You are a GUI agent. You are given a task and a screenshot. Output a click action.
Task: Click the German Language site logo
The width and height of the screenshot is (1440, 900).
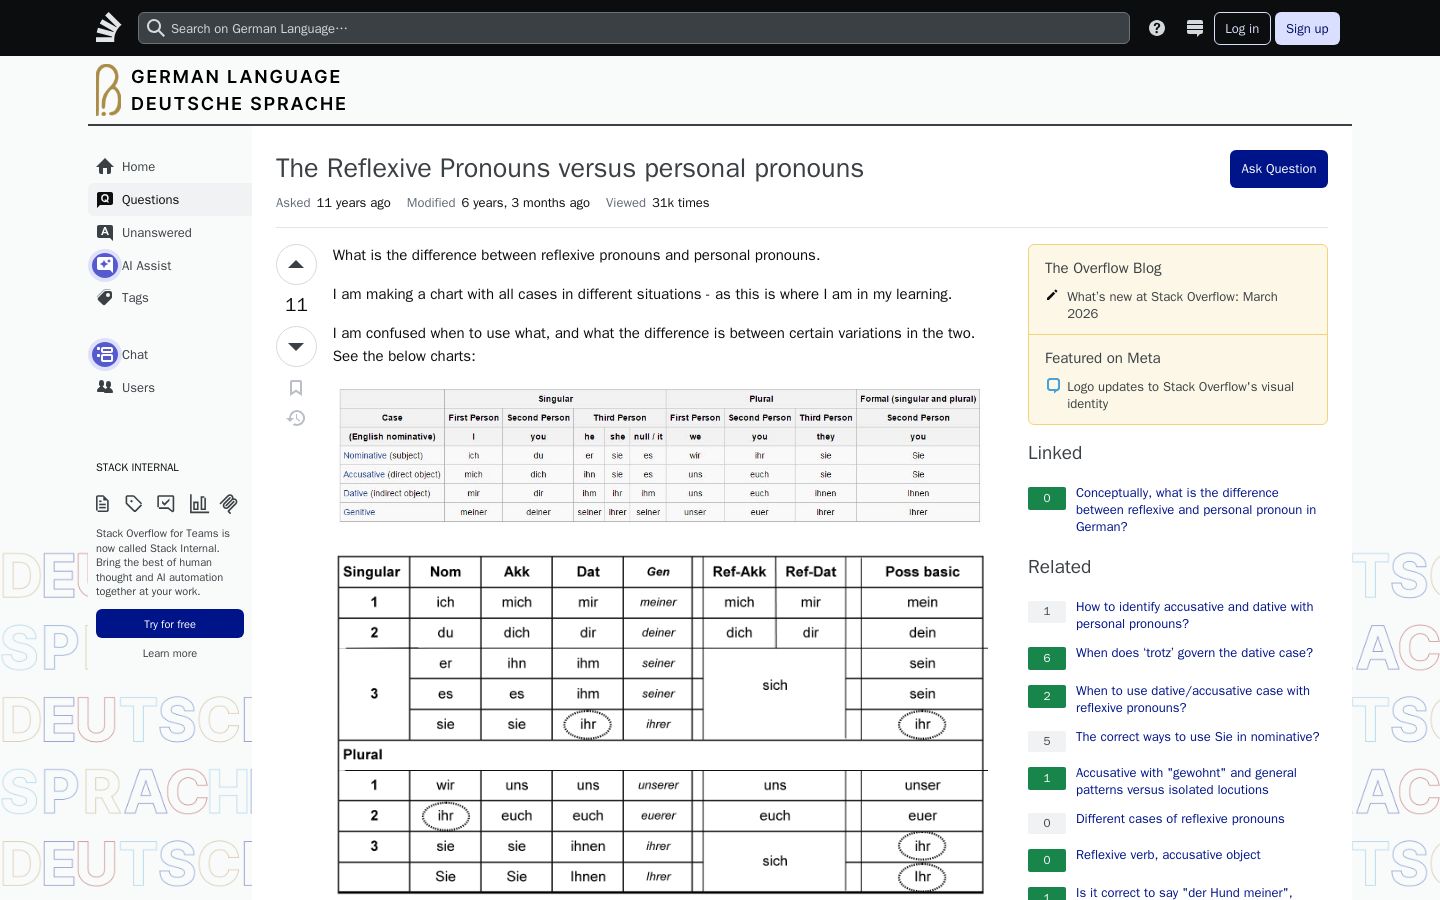pos(221,90)
